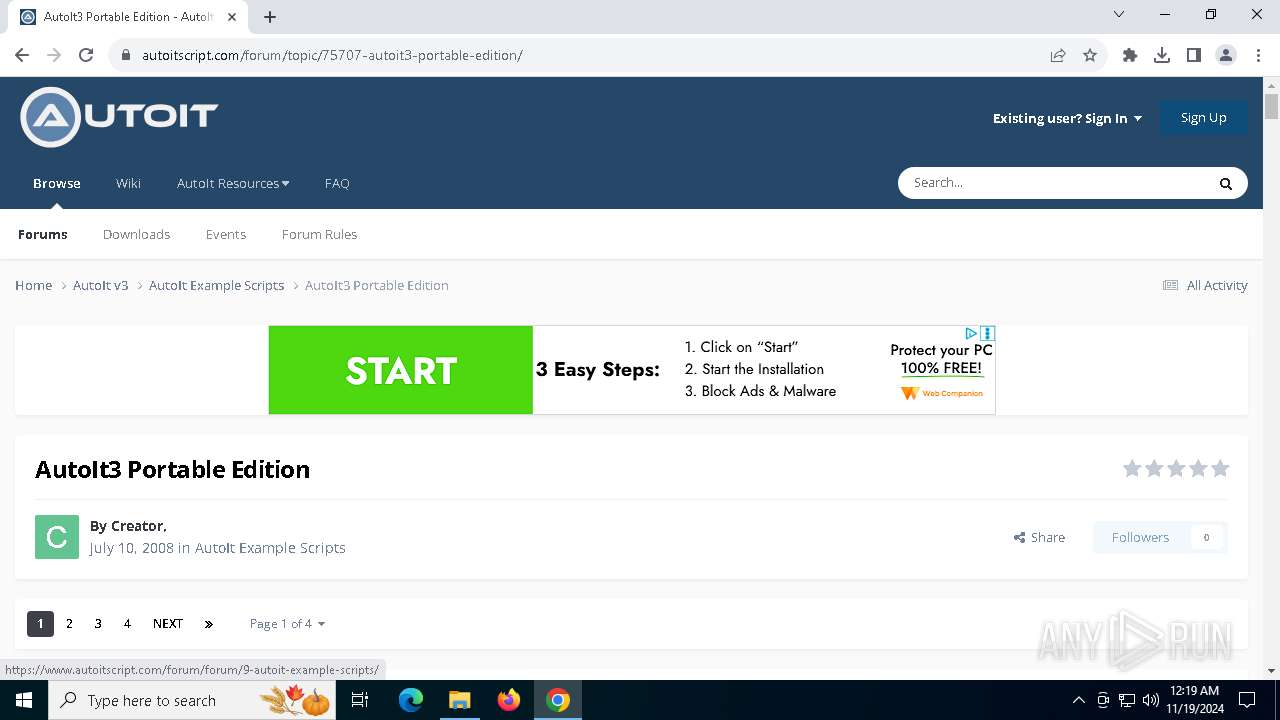Launch Microsoft Edge from taskbar

coord(411,700)
